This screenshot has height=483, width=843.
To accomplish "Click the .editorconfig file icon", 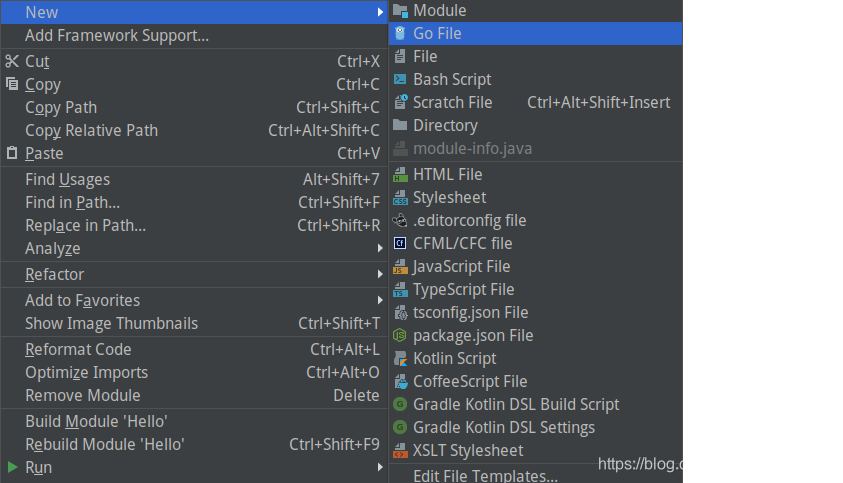I will (400, 221).
